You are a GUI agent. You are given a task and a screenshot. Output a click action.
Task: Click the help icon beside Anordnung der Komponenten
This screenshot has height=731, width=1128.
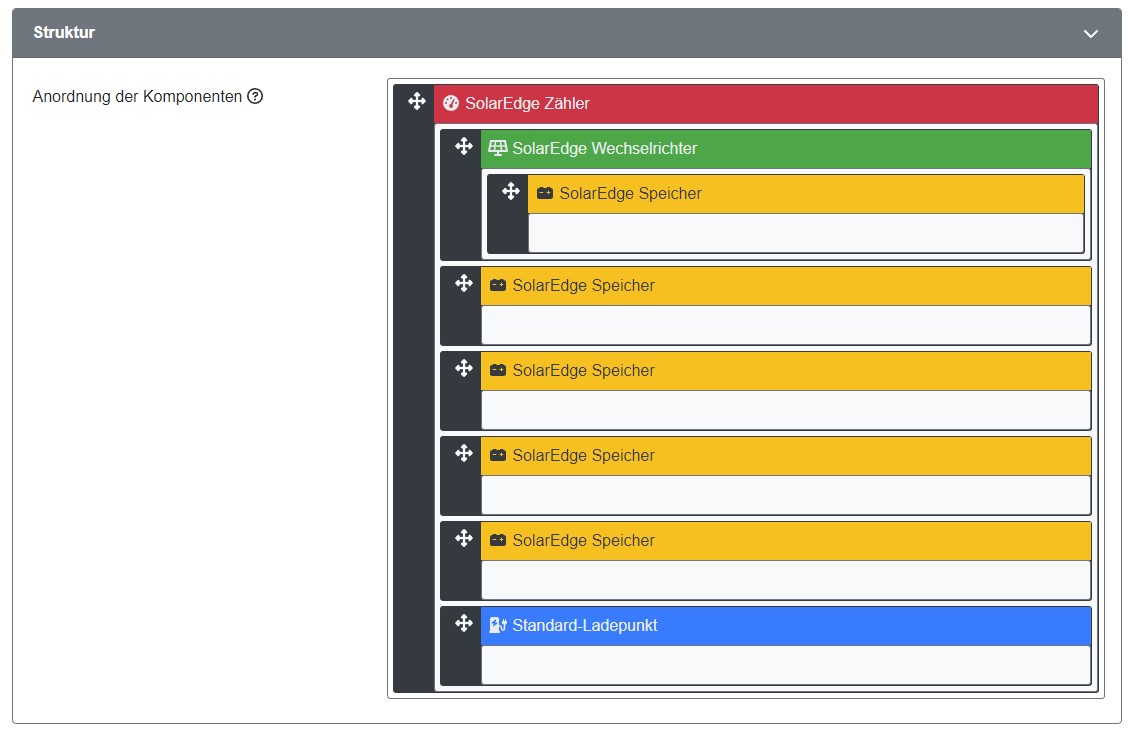[x=255, y=97]
